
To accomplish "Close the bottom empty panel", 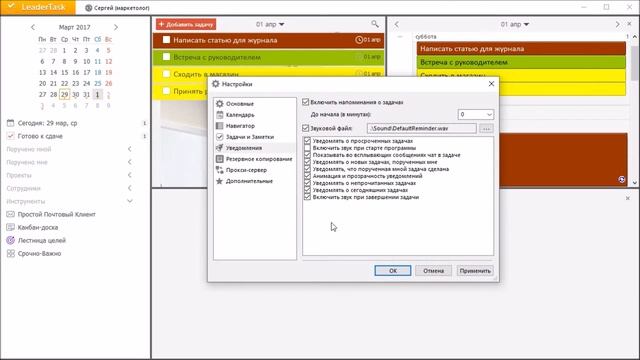I will (x=627, y=198).
